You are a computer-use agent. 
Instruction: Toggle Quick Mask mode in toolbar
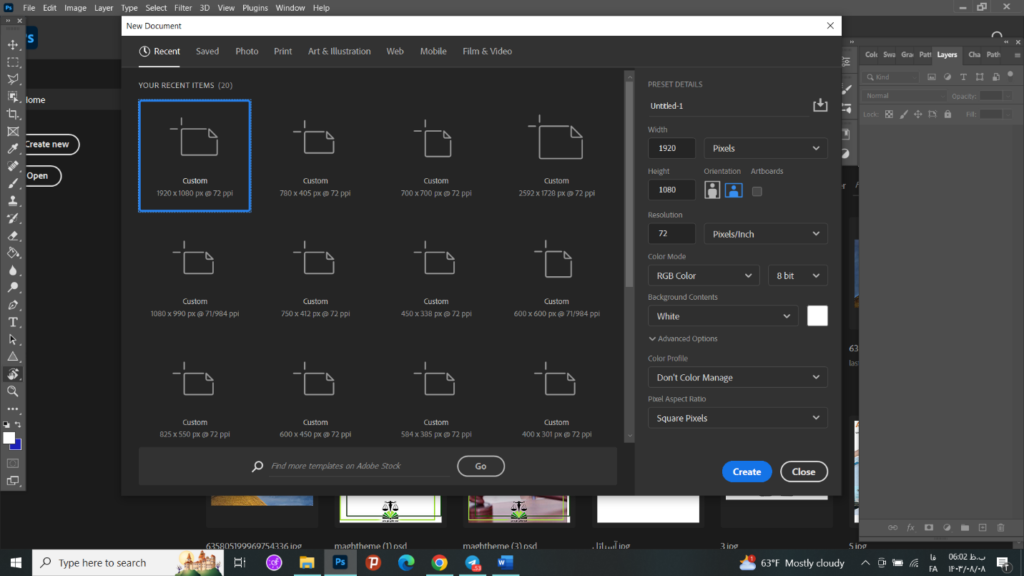(13, 464)
